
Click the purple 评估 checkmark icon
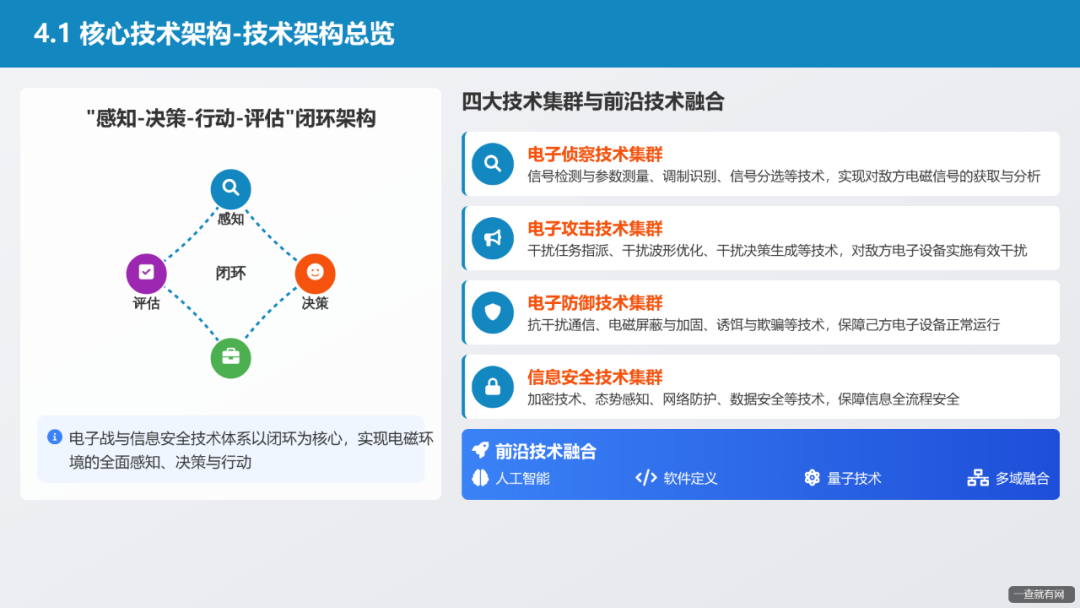click(146, 271)
